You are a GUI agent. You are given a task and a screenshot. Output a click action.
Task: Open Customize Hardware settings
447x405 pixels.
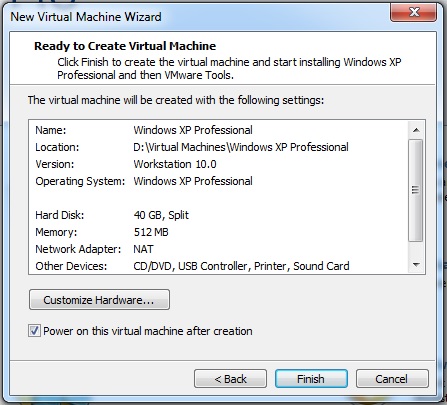pos(99,300)
